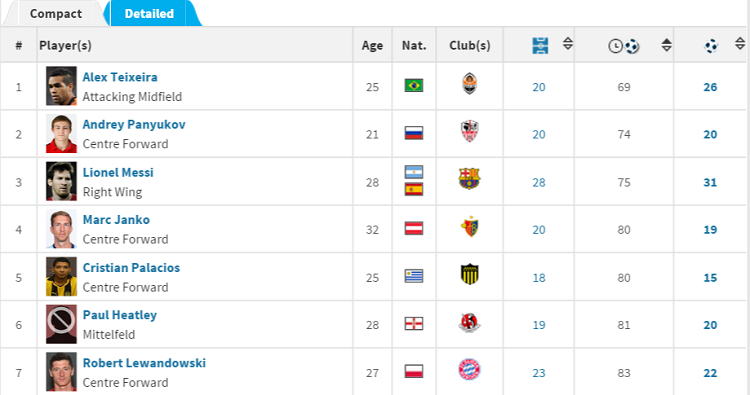Click the Uruguay flag icon
The image size is (750, 395).
pos(414,276)
